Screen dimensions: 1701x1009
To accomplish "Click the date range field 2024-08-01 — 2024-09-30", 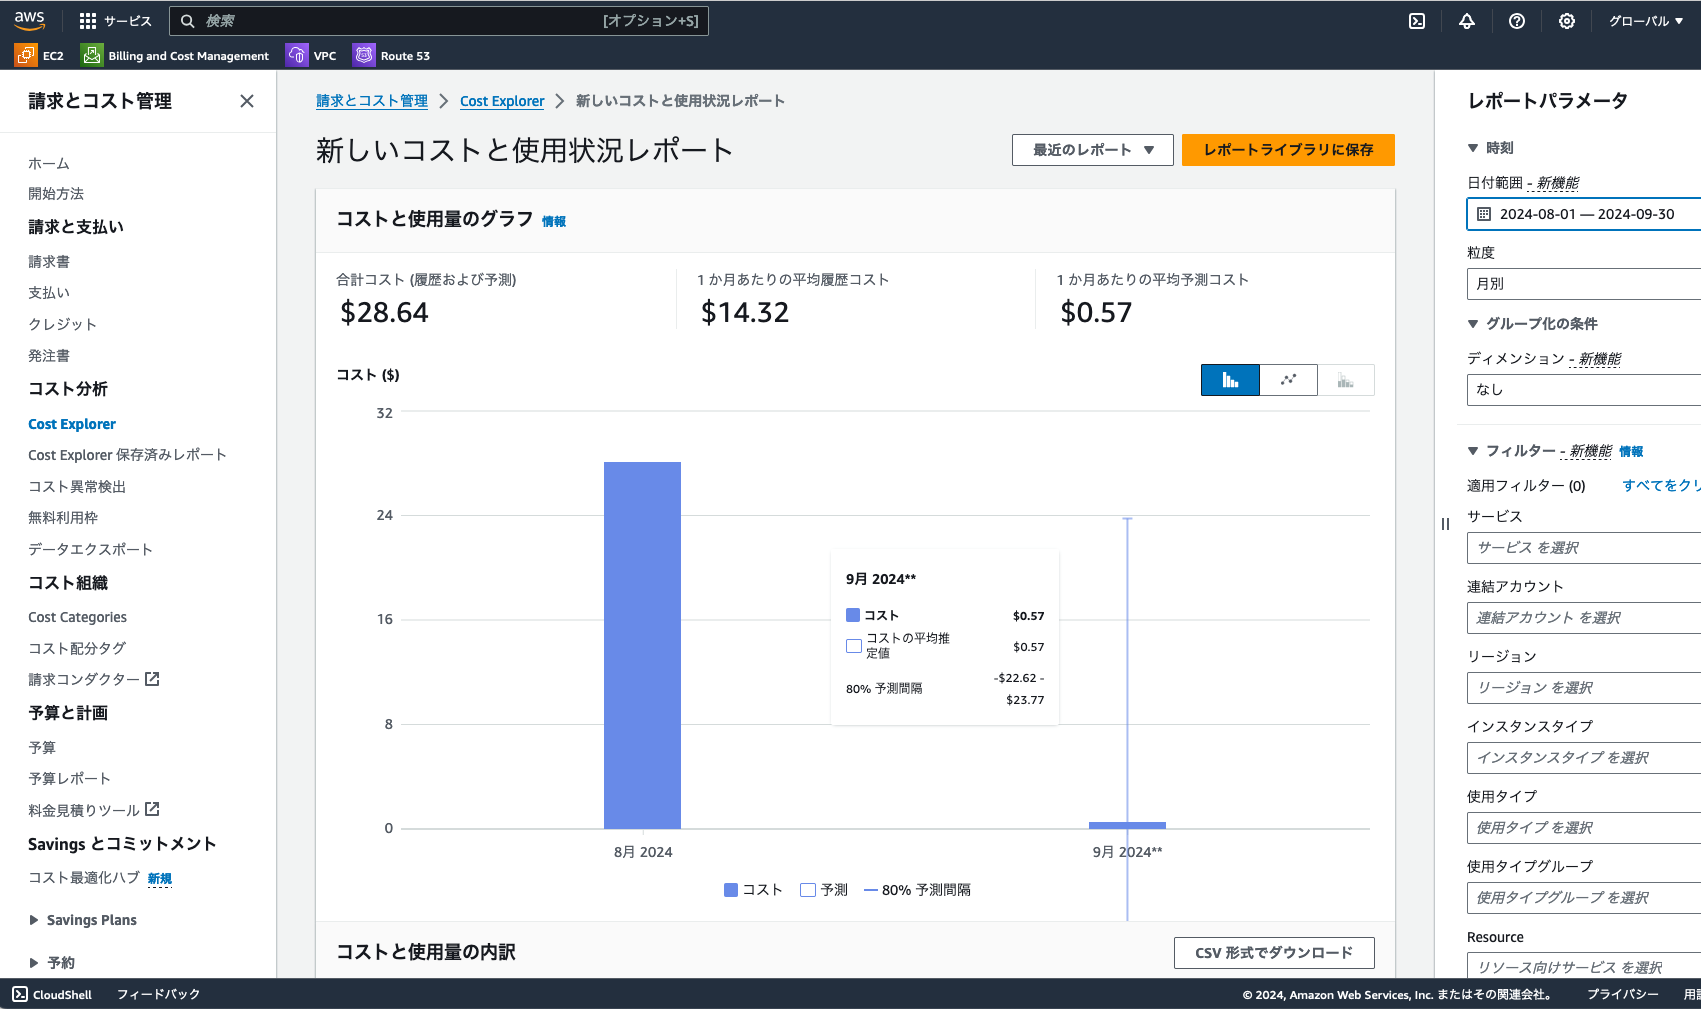I will tap(1584, 214).
